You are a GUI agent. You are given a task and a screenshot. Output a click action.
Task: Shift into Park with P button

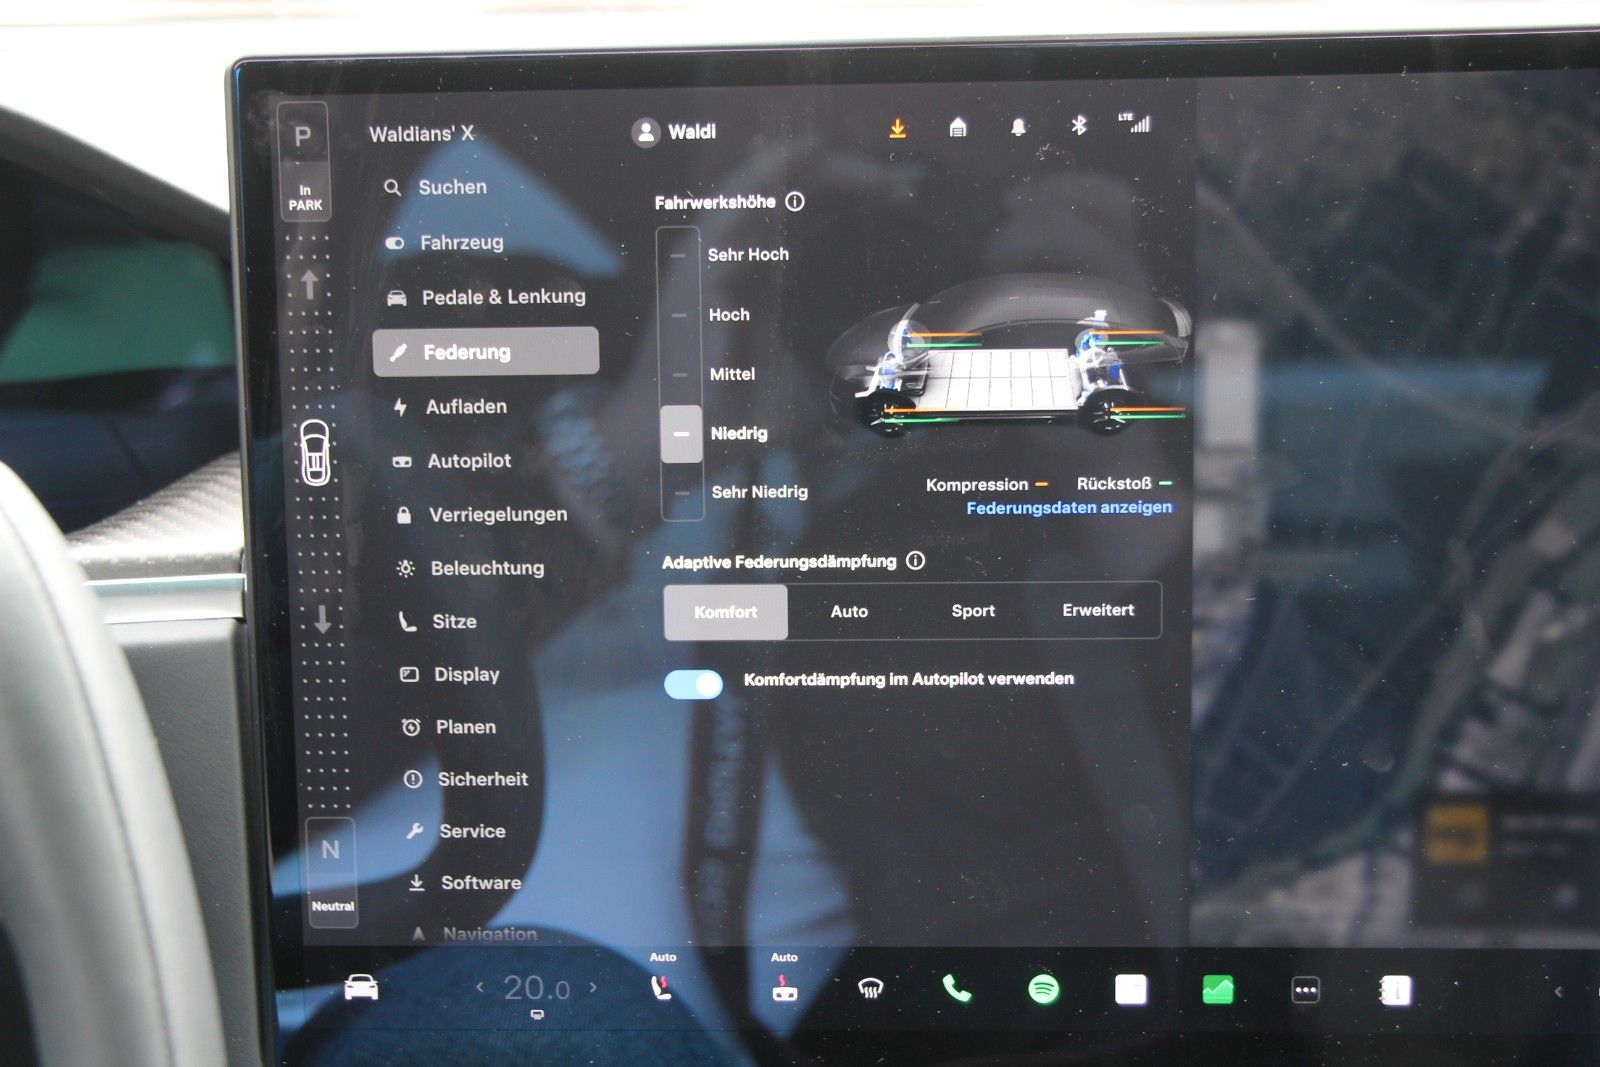[303, 161]
